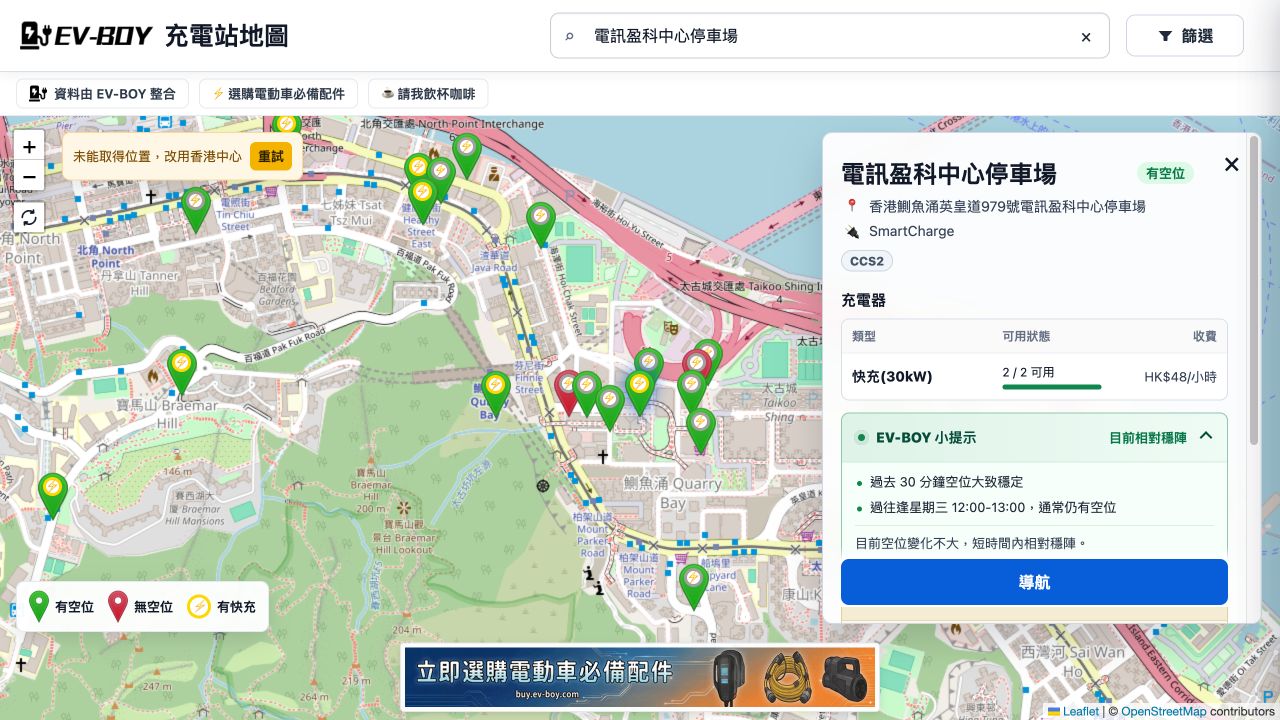1280x720 pixels.
Task: Zoom out the map with minus button
Action: (29, 176)
